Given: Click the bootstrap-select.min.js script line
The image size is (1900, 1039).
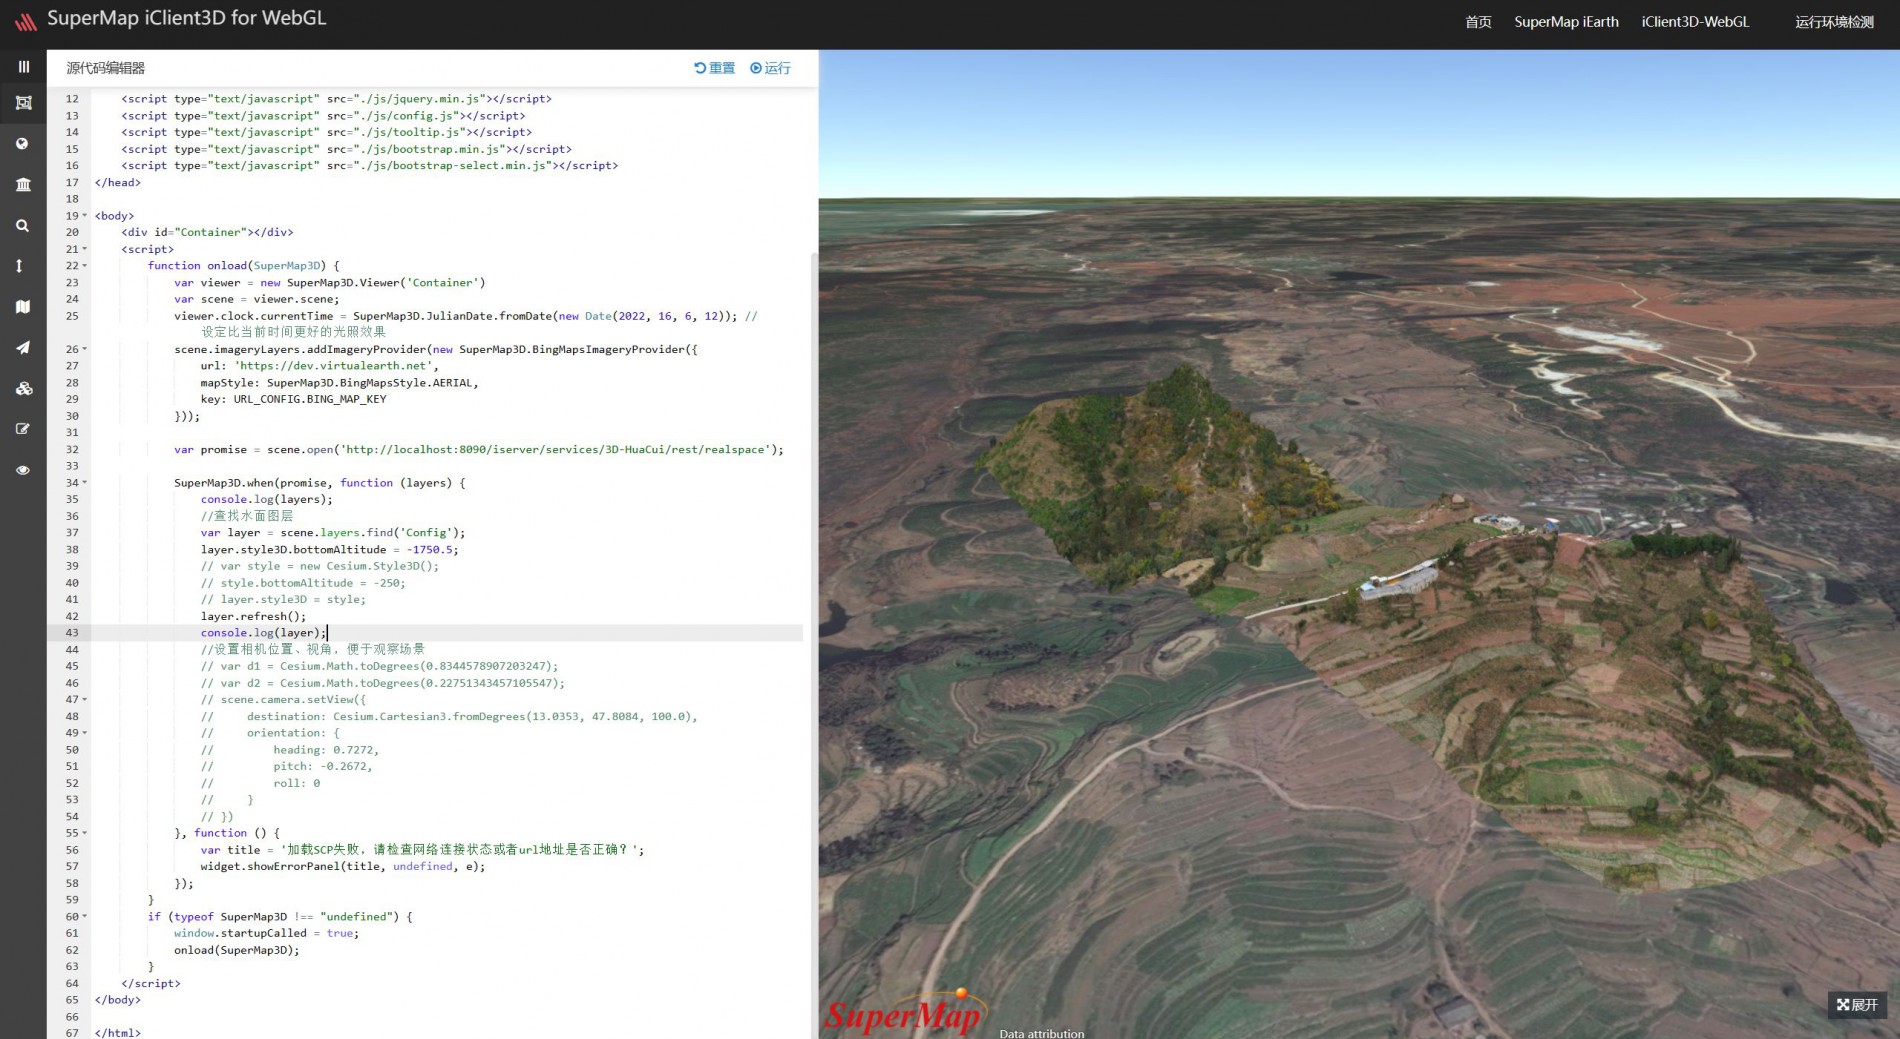Looking at the screenshot, I should tap(370, 166).
